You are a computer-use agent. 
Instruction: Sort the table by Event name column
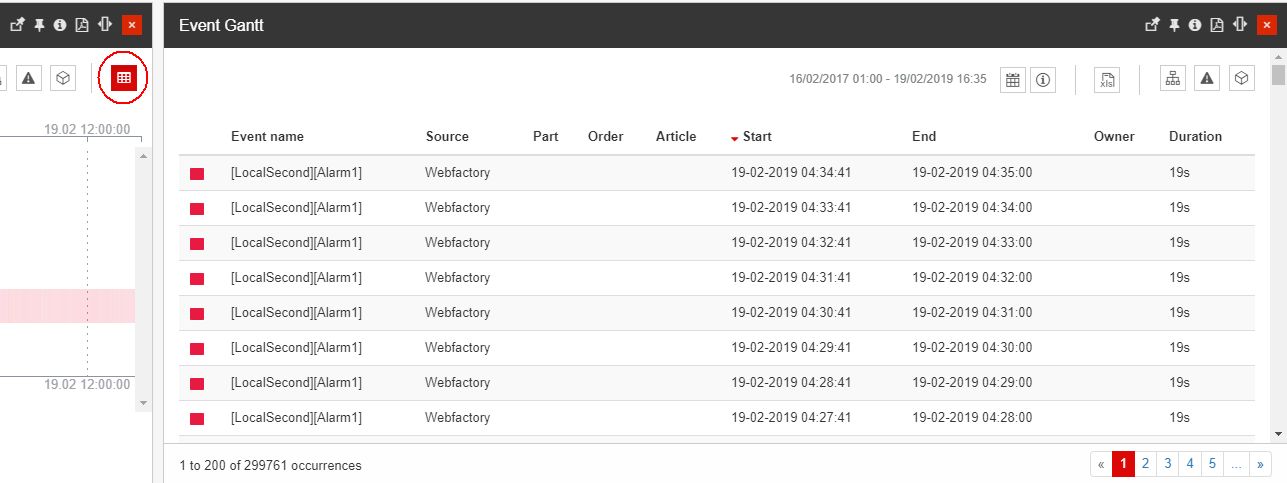267,137
